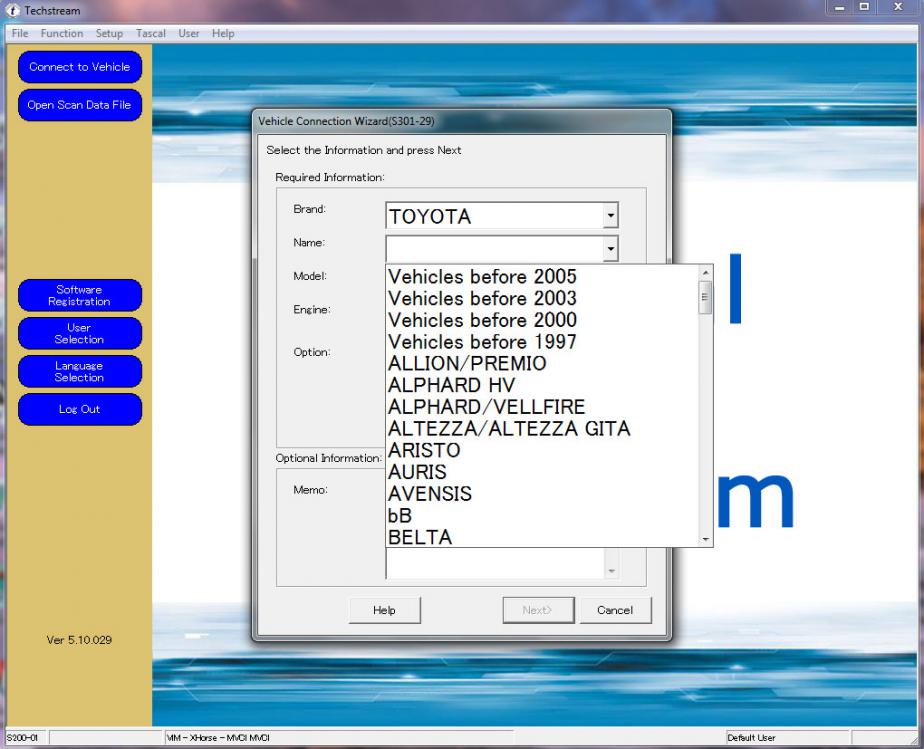Viewport: 924px width, 749px height.
Task: Click the name list scroll up arrow
Action: tap(705, 272)
